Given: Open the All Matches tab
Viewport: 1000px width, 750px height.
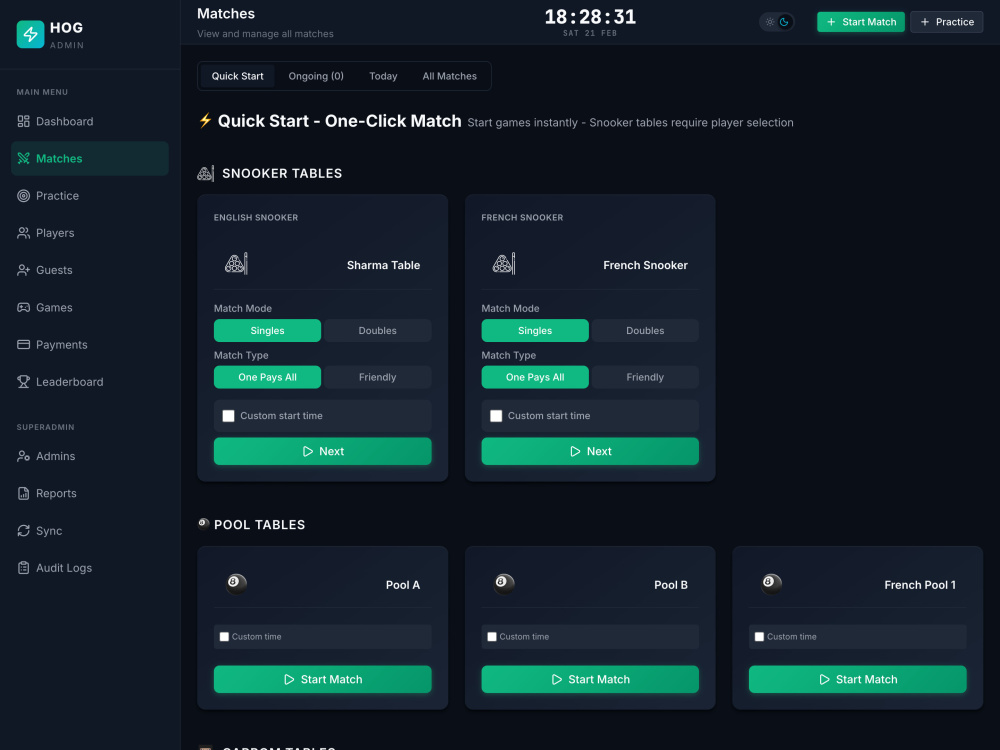Looking at the screenshot, I should [450, 76].
